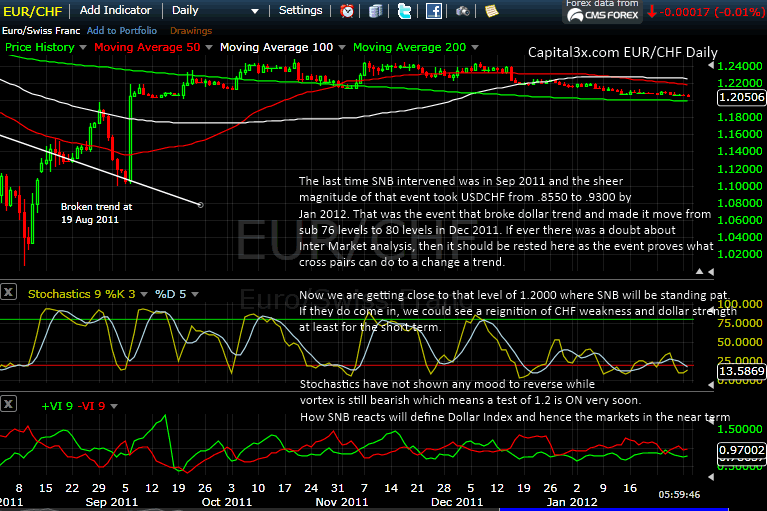
Task: Select the Moving Average 200 label
Action: pos(409,47)
